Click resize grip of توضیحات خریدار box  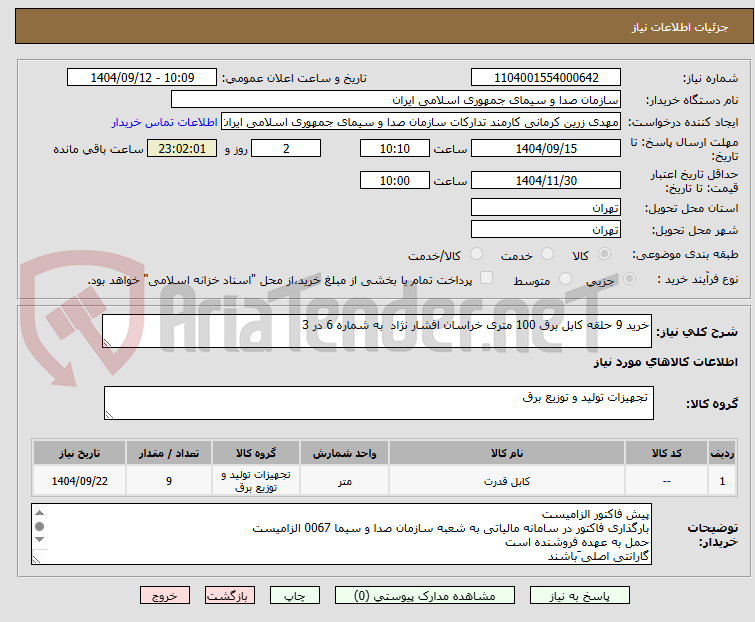[37, 559]
